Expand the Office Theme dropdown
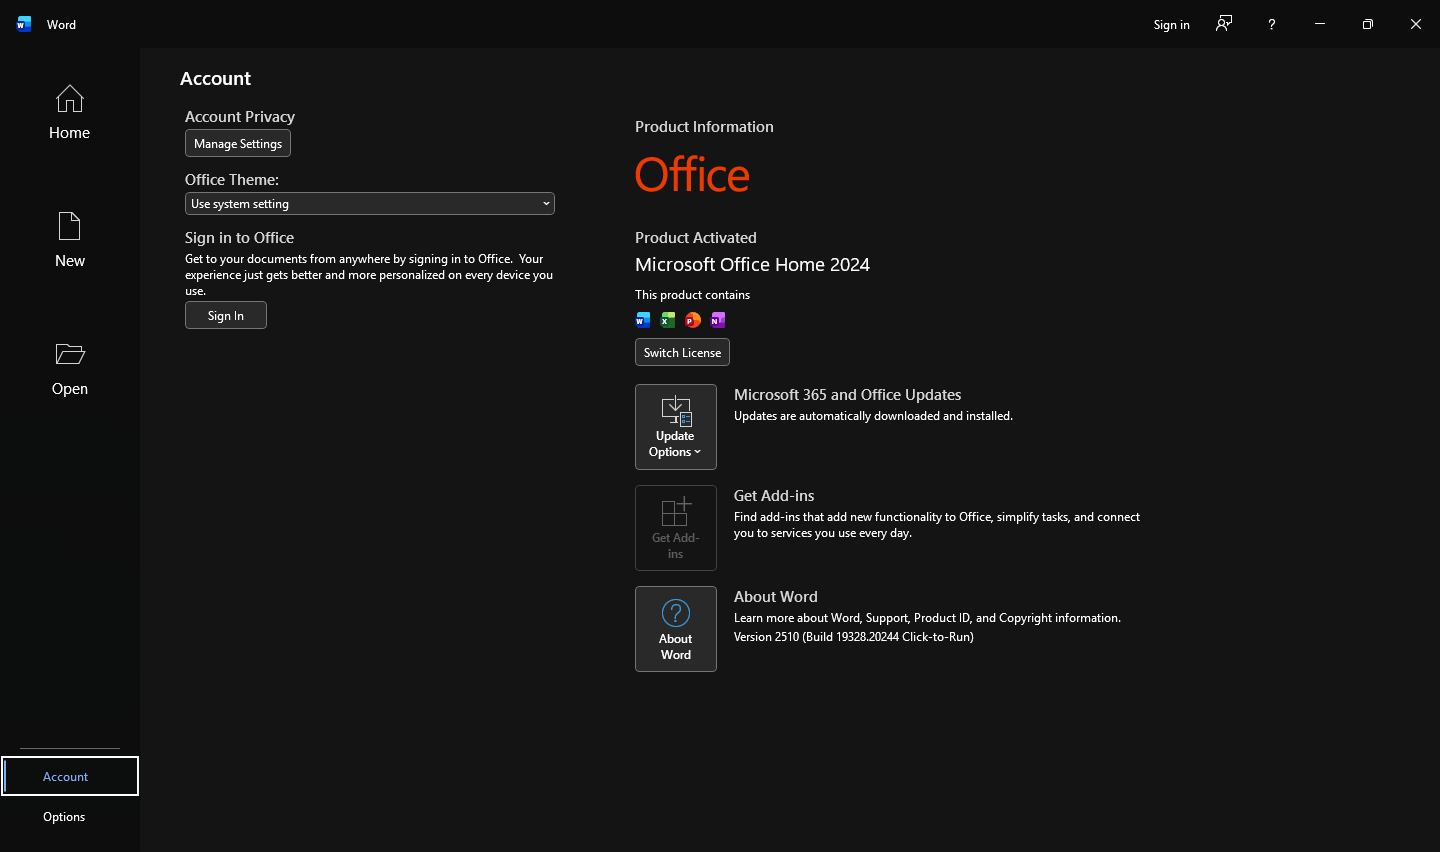The width and height of the screenshot is (1440, 852). pos(369,204)
